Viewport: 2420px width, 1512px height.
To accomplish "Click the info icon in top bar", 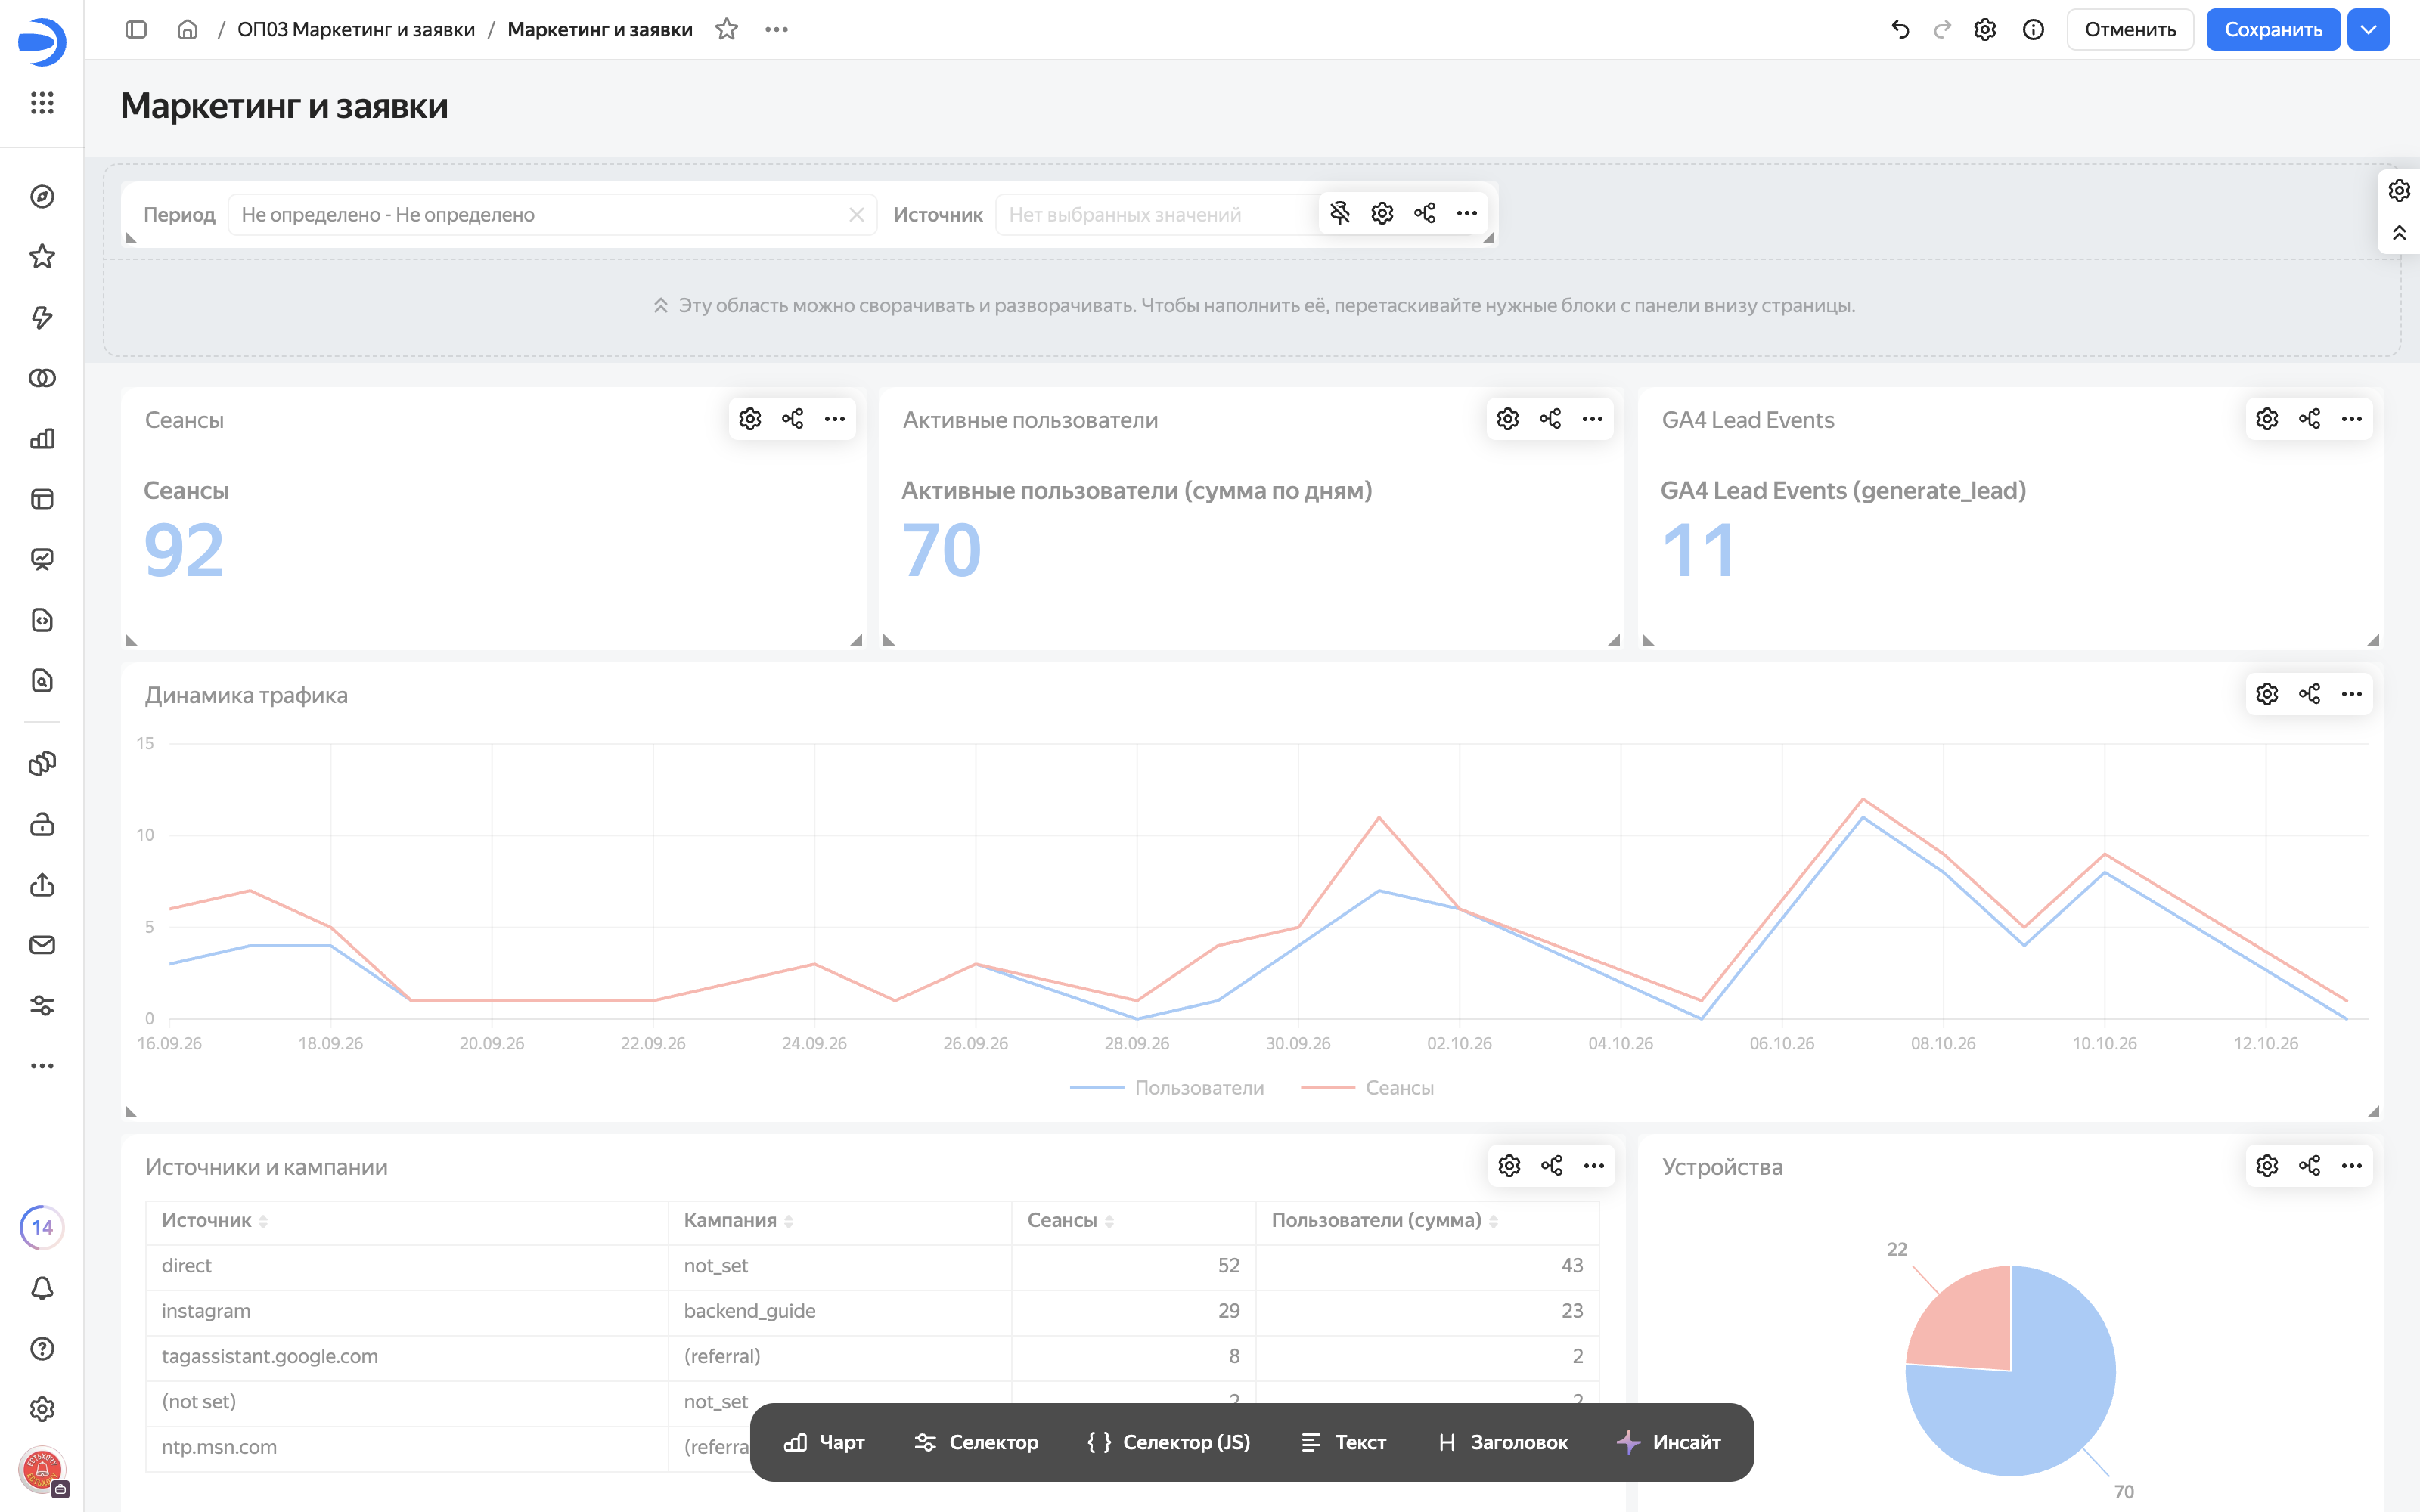I will (2033, 29).
